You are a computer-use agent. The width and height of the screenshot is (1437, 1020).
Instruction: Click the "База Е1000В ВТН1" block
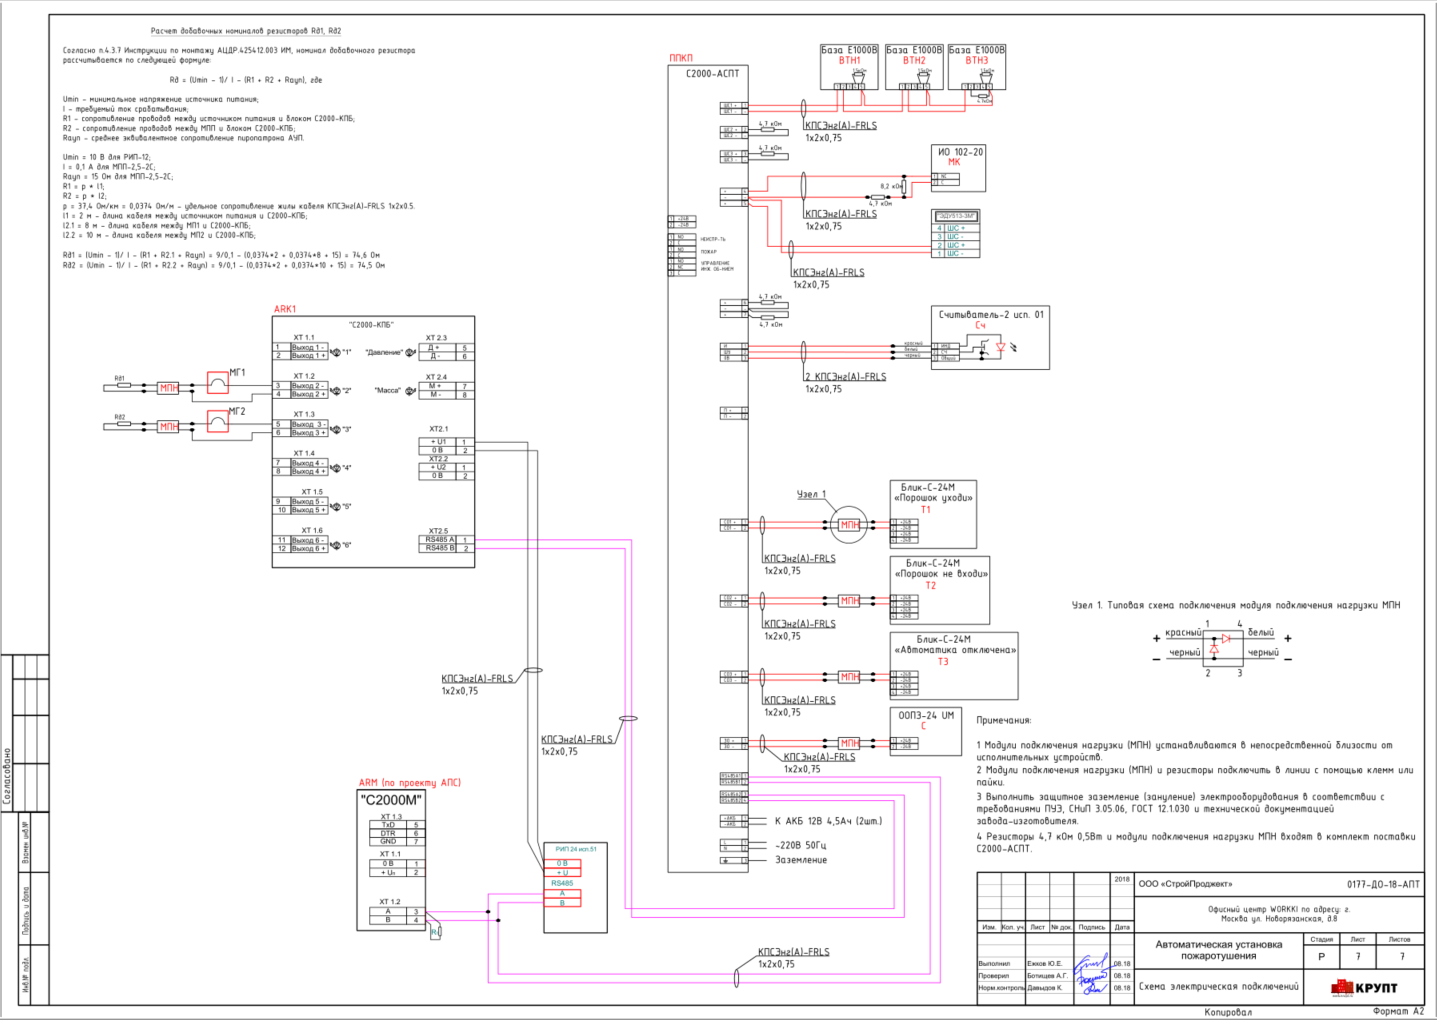point(849,67)
